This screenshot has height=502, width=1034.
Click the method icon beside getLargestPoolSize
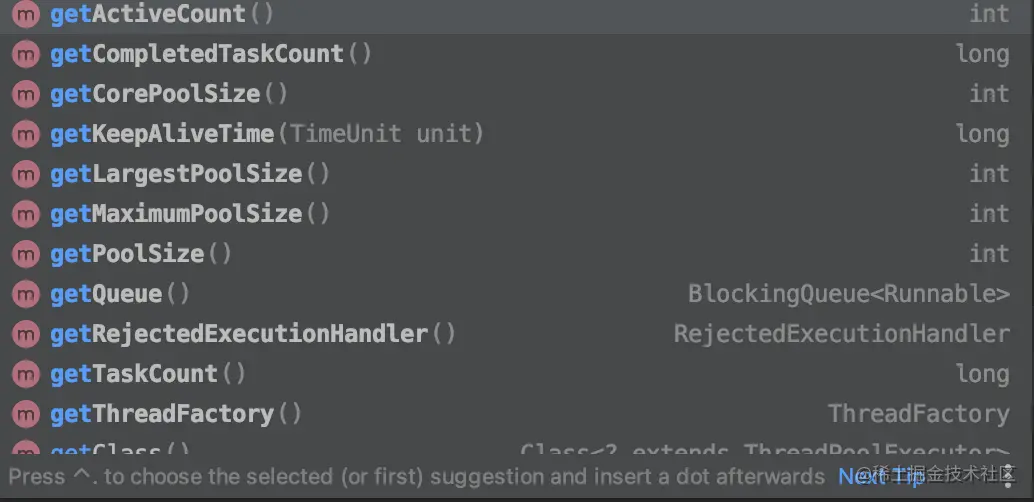[x=25, y=175]
